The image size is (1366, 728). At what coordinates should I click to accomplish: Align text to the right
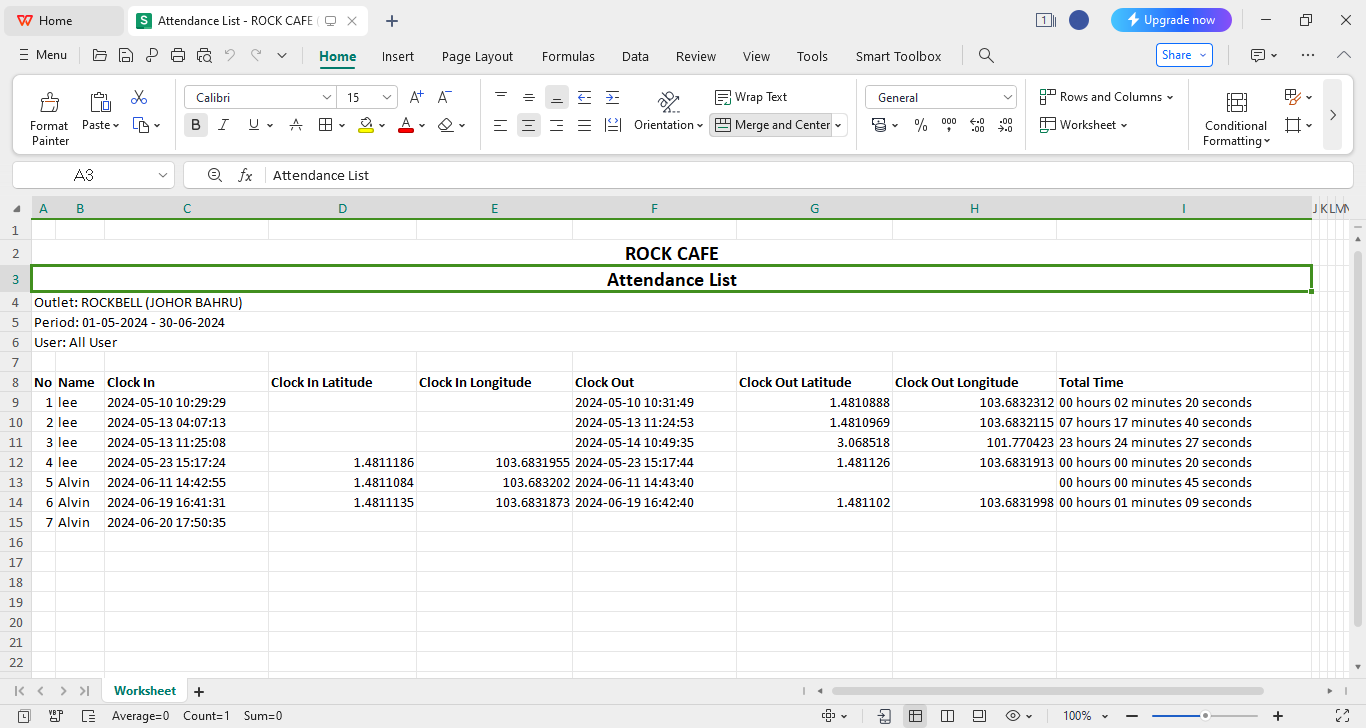pos(557,125)
